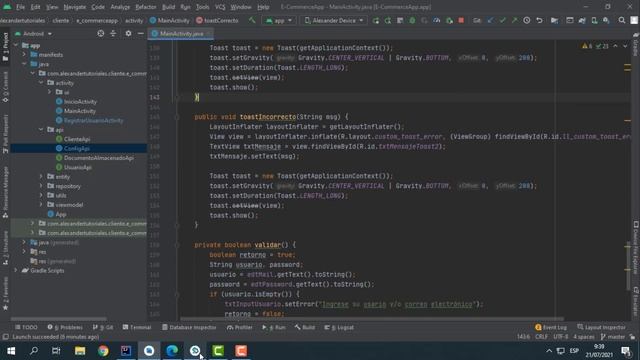Click the Git update project arrow icon

(x=490, y=20)
